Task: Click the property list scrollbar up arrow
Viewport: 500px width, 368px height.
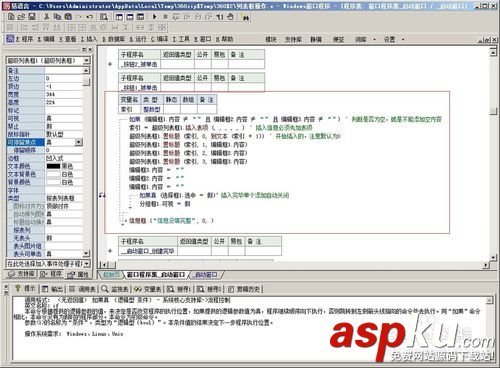Action: tap(86, 71)
